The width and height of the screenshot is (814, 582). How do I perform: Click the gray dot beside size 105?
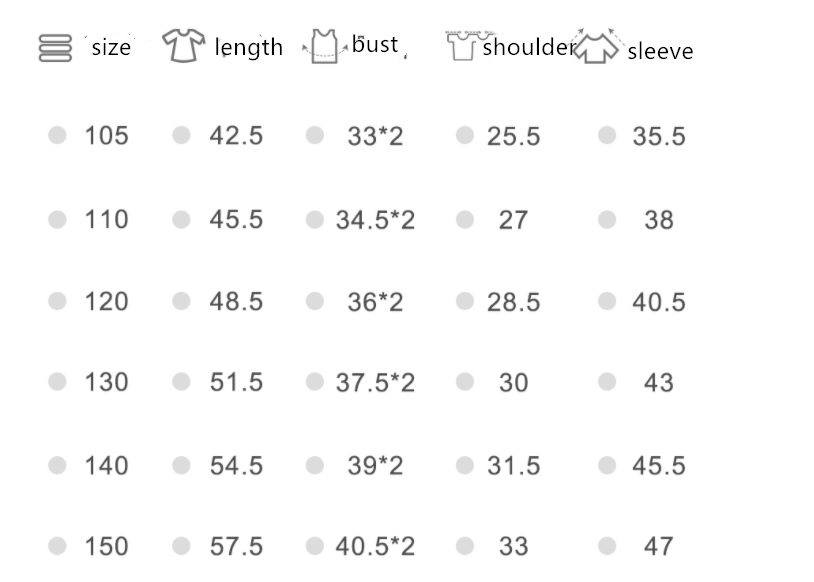[57, 135]
